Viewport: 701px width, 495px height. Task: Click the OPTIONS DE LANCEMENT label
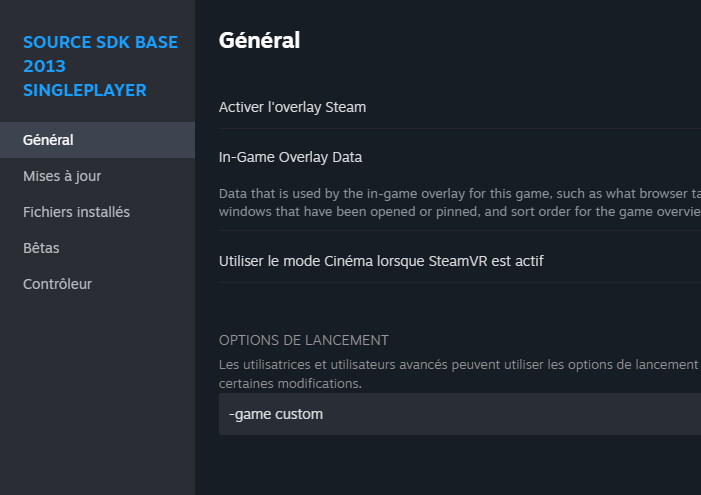(x=304, y=340)
